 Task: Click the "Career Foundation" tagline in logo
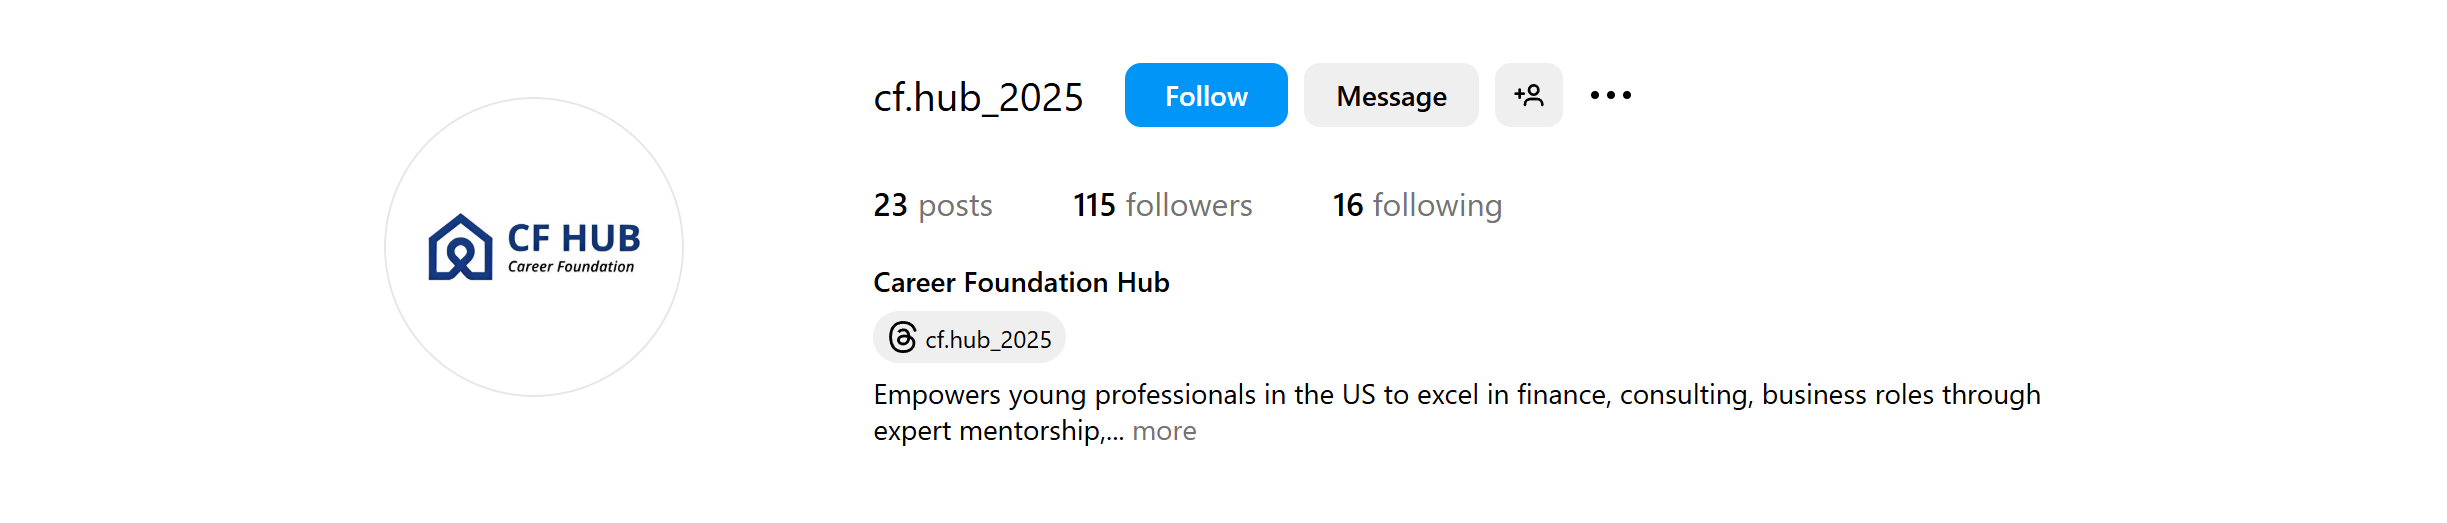point(570,267)
